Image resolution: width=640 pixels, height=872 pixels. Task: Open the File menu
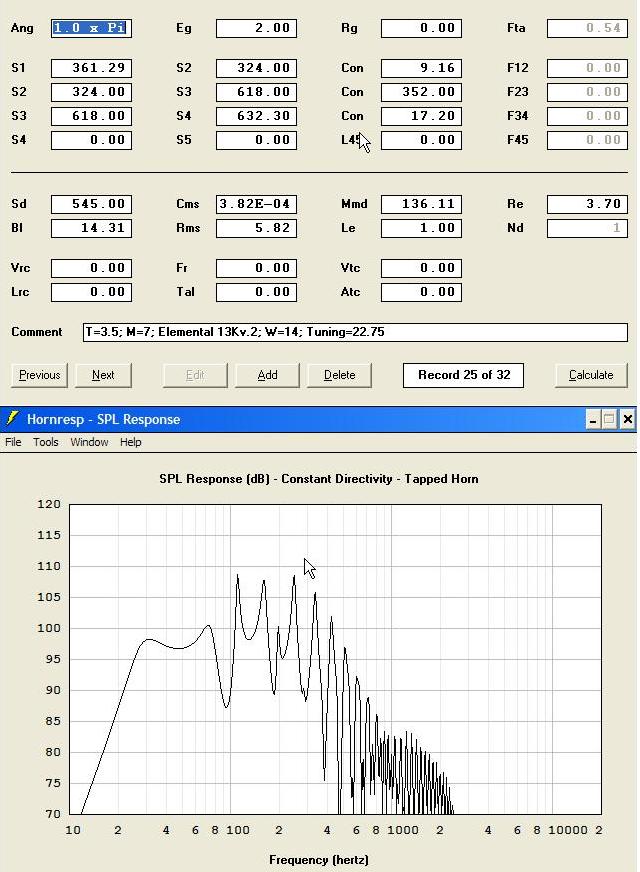13,442
